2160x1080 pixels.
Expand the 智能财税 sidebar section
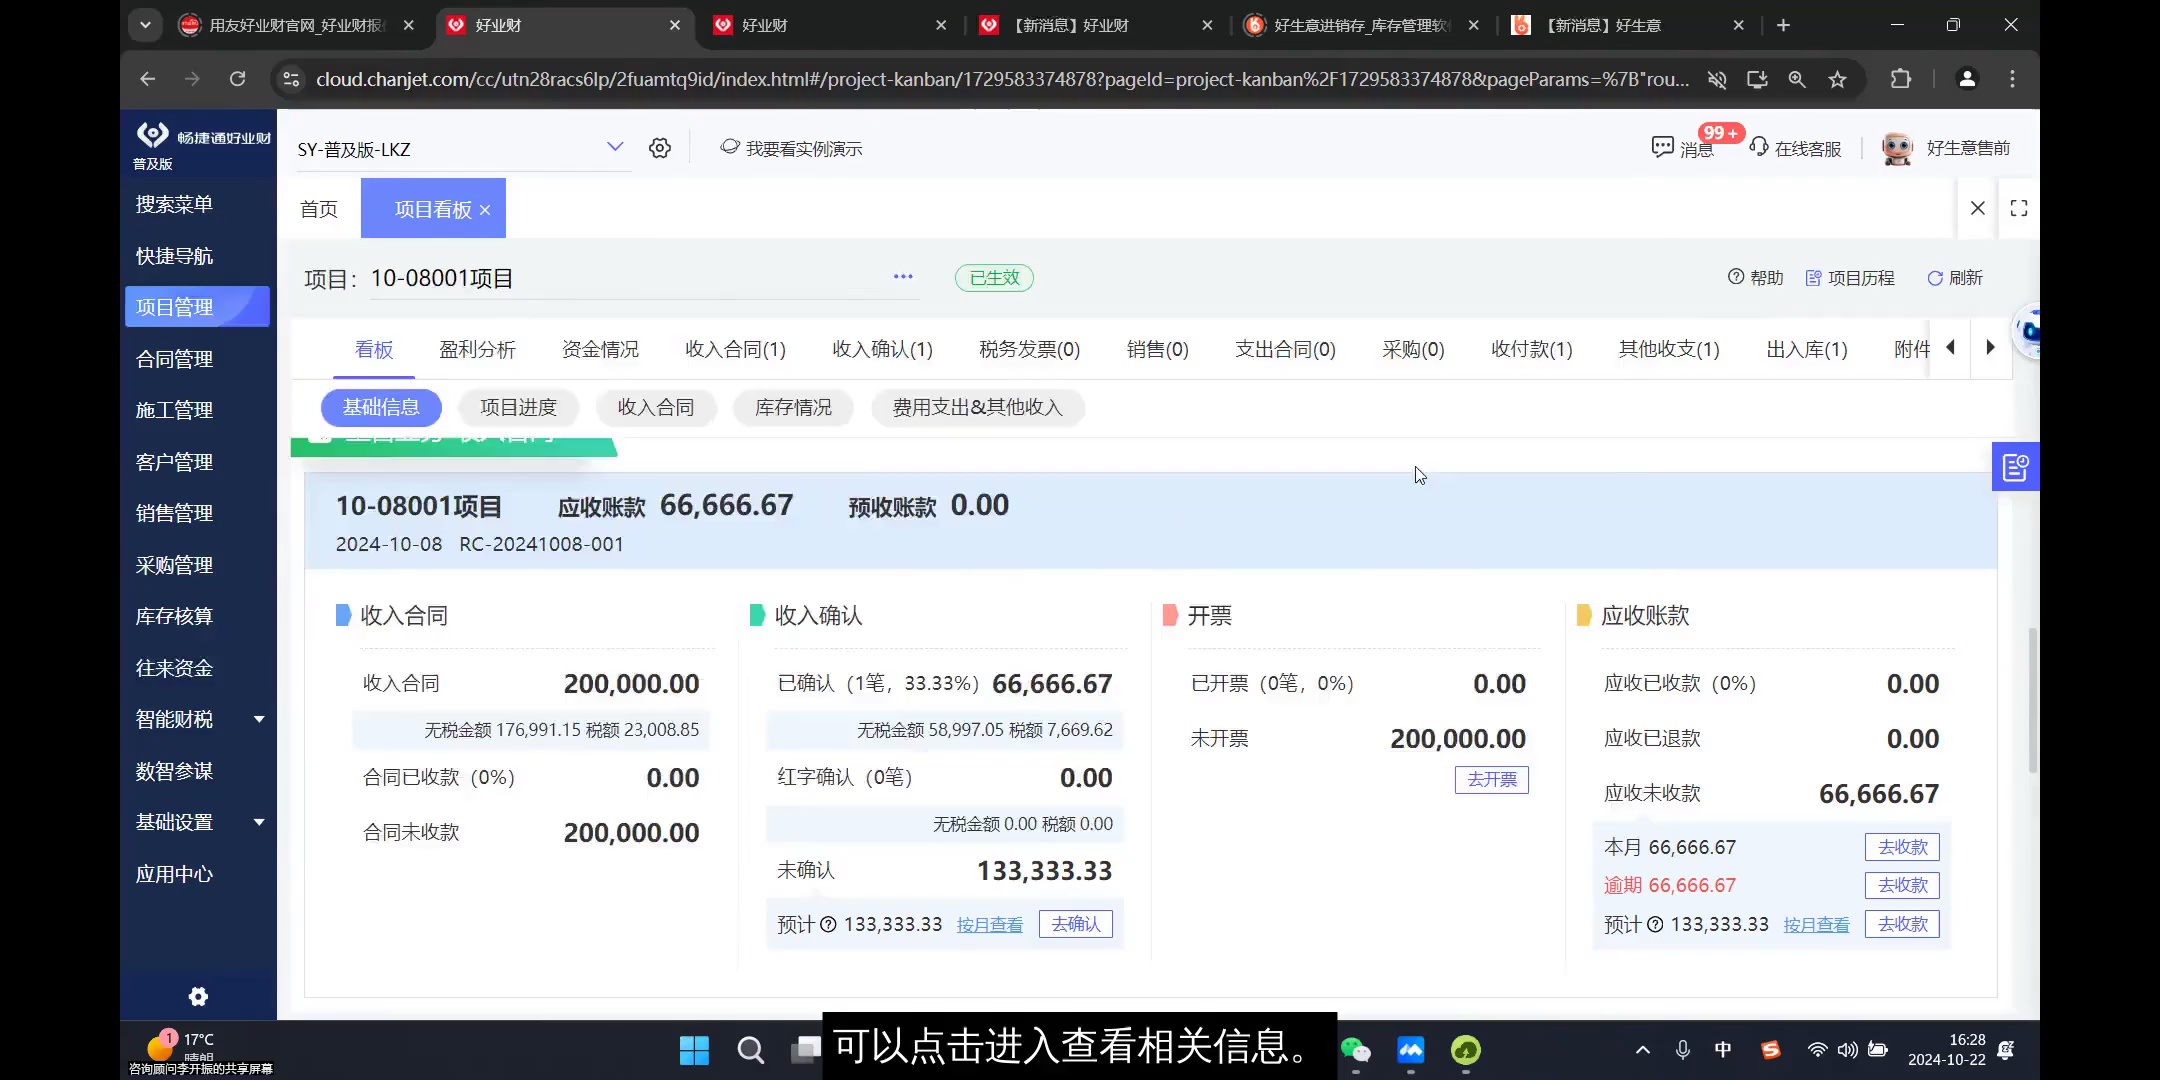[173, 719]
